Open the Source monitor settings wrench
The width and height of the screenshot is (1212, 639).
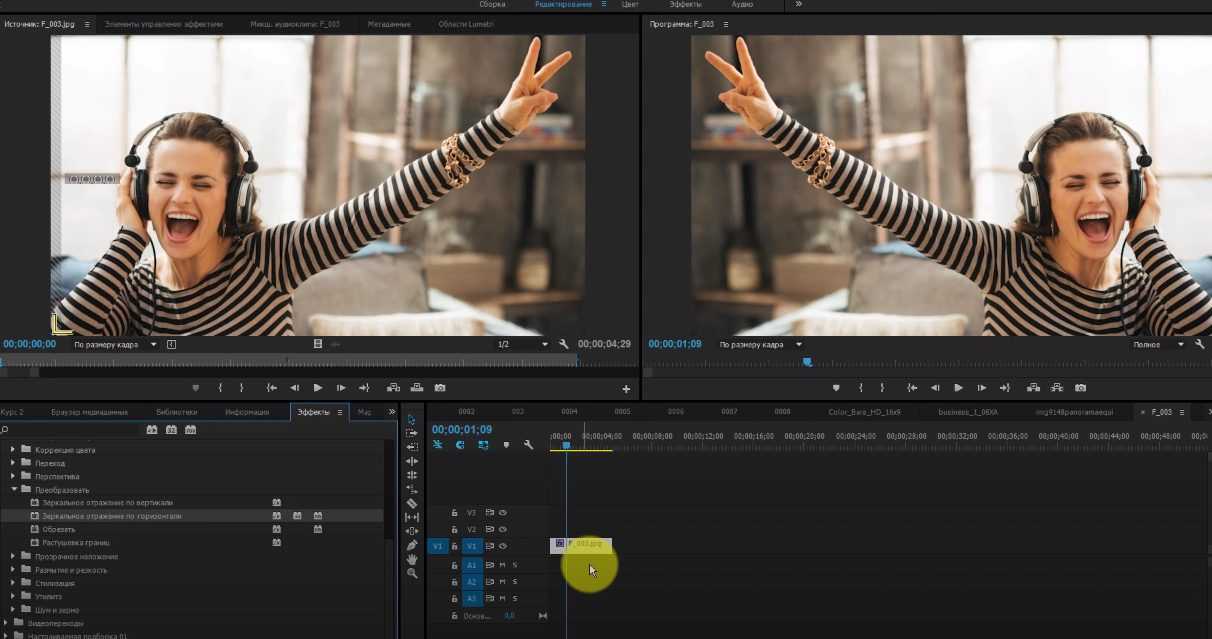tap(564, 344)
